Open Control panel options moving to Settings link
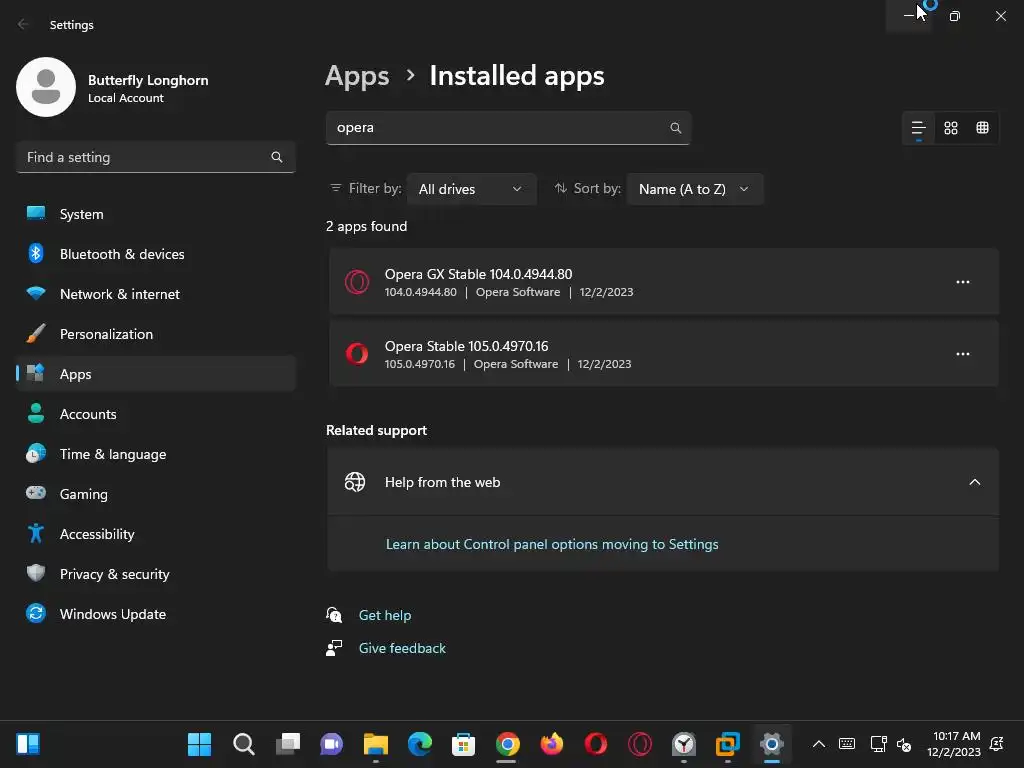 [552, 544]
